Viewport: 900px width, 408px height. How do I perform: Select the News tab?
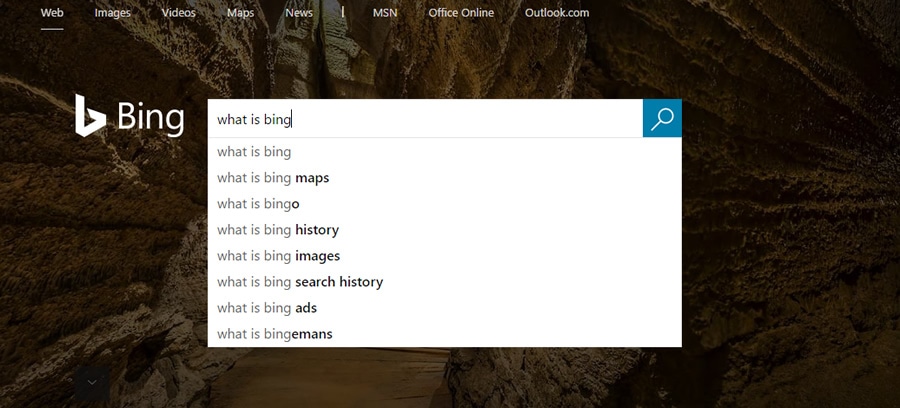click(x=298, y=13)
